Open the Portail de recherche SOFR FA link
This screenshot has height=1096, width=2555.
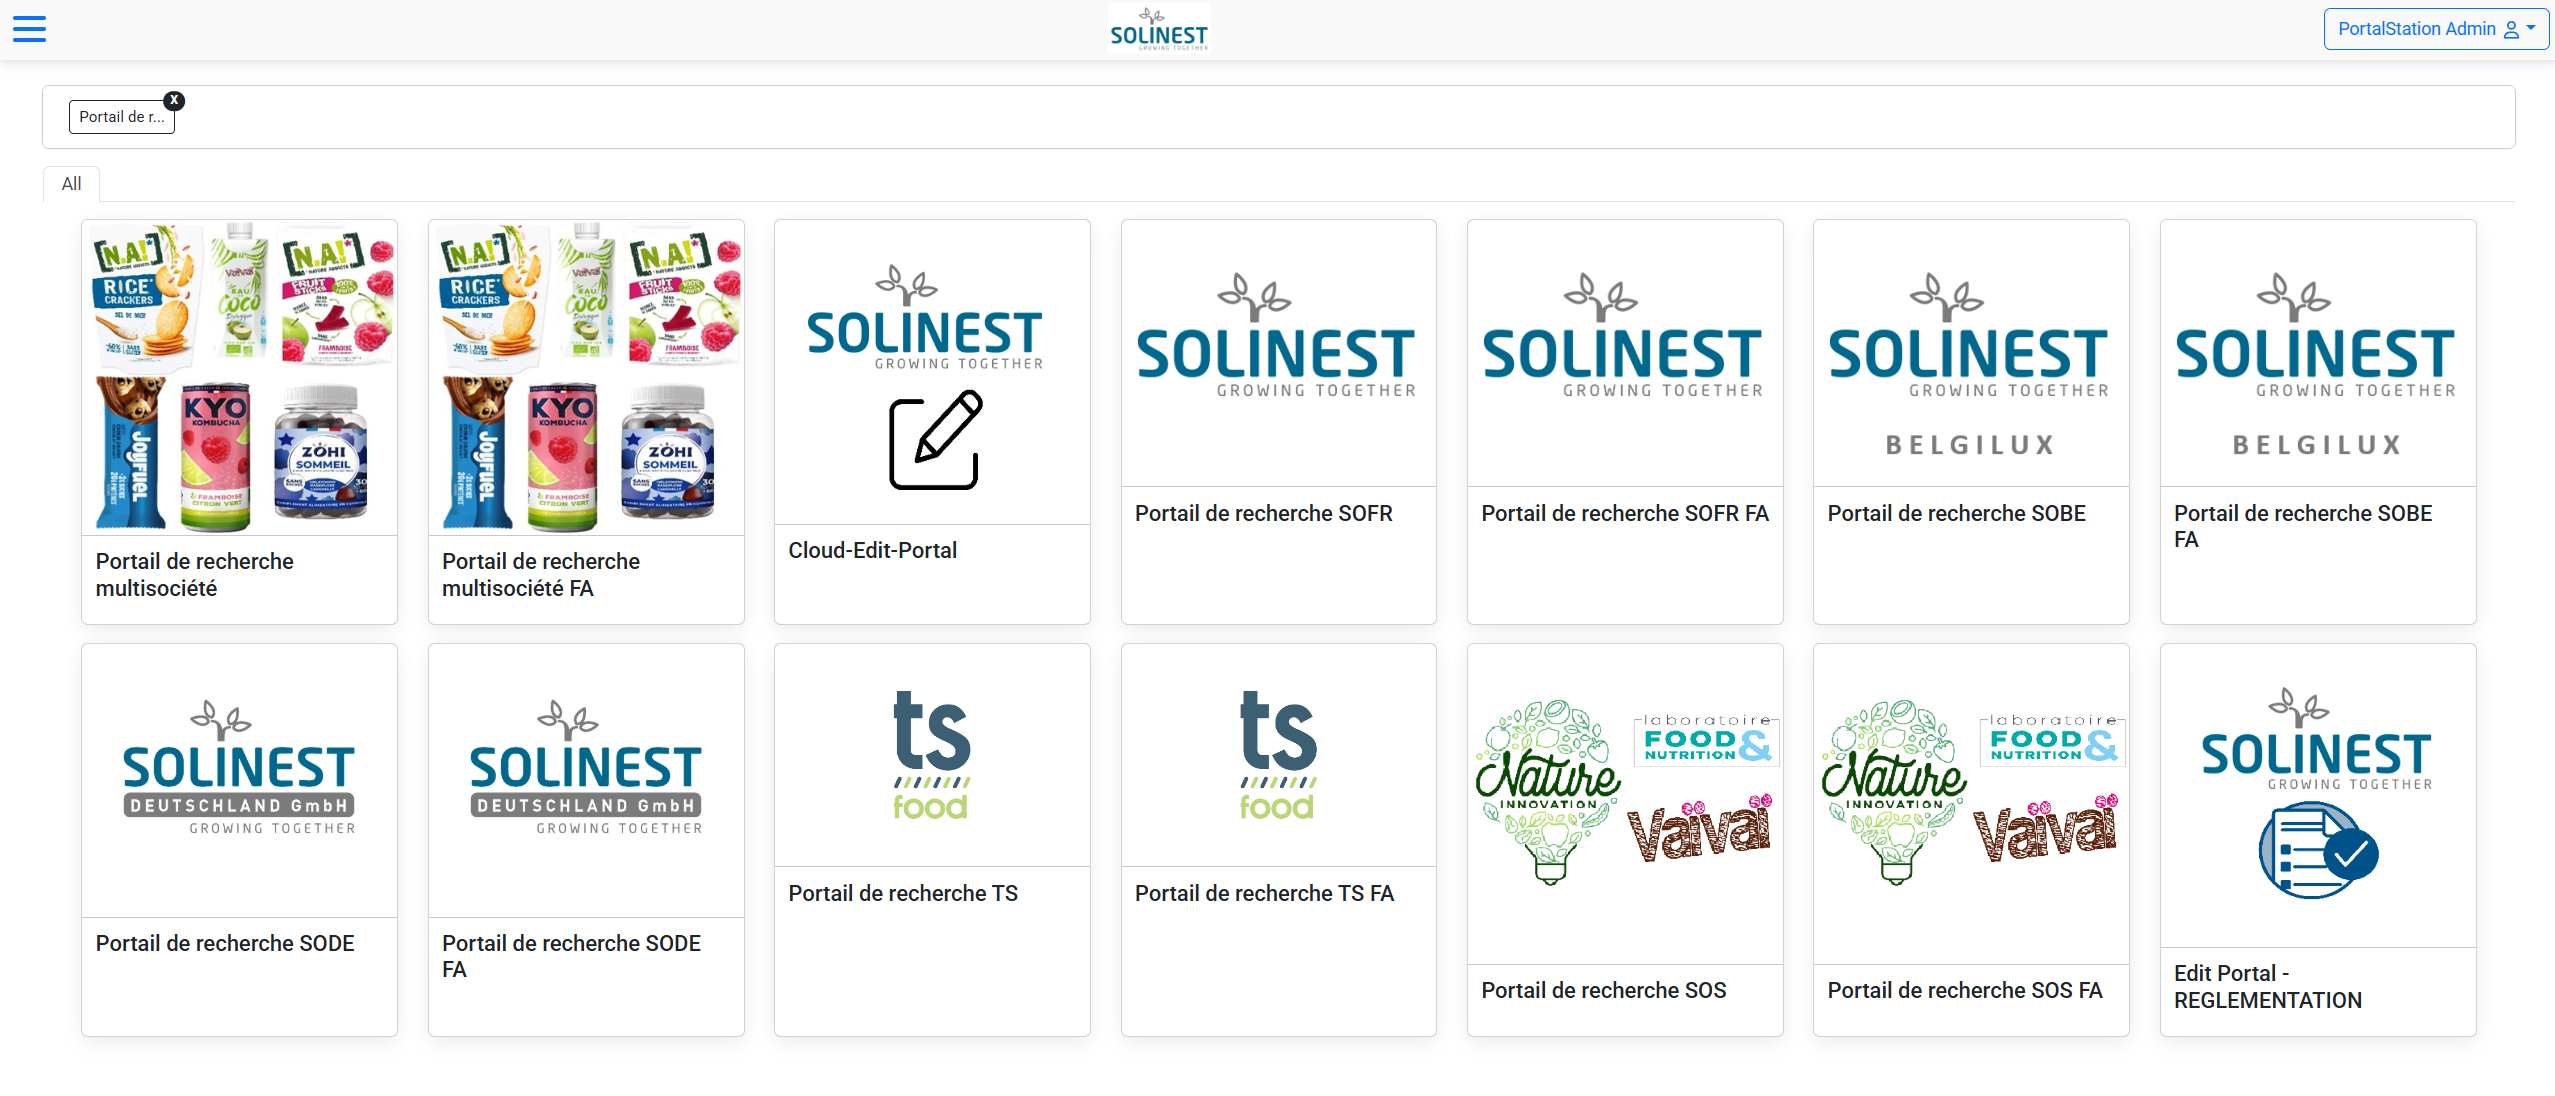(x=1624, y=513)
